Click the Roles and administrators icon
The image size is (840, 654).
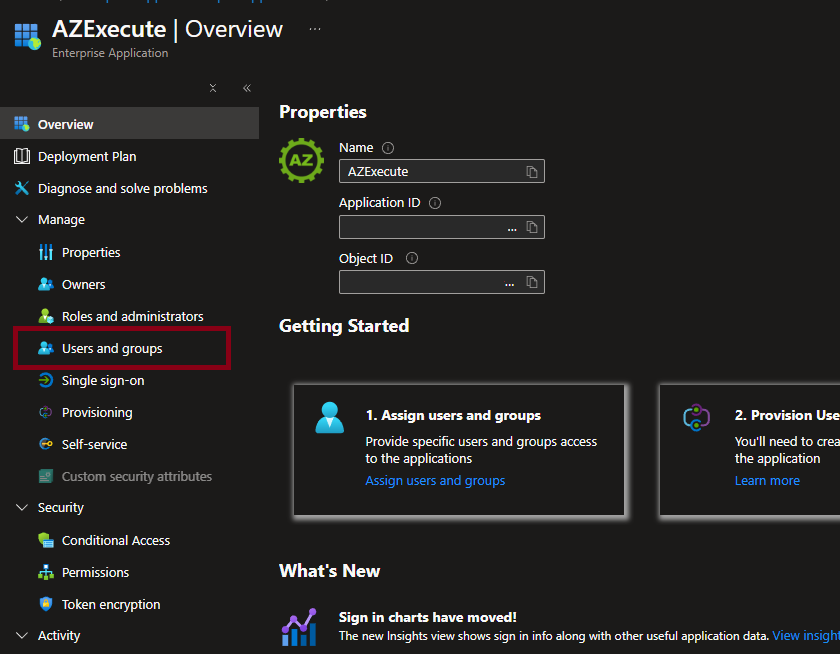click(x=46, y=316)
